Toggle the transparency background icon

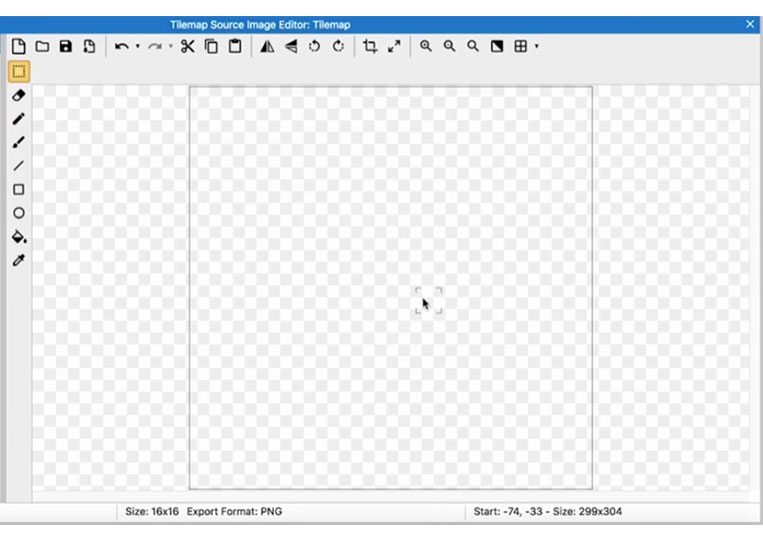coord(497,46)
